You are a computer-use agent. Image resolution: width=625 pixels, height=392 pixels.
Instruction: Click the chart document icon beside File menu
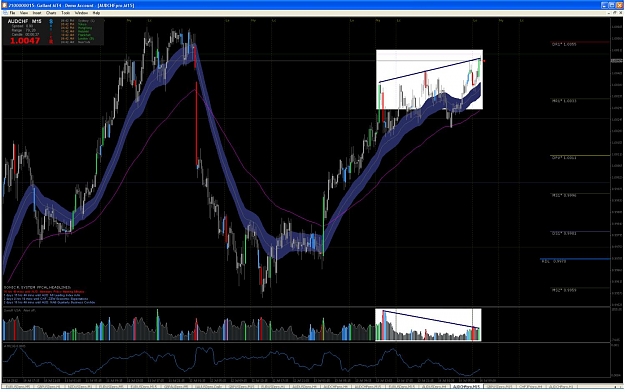pyautogui.click(x=5, y=13)
